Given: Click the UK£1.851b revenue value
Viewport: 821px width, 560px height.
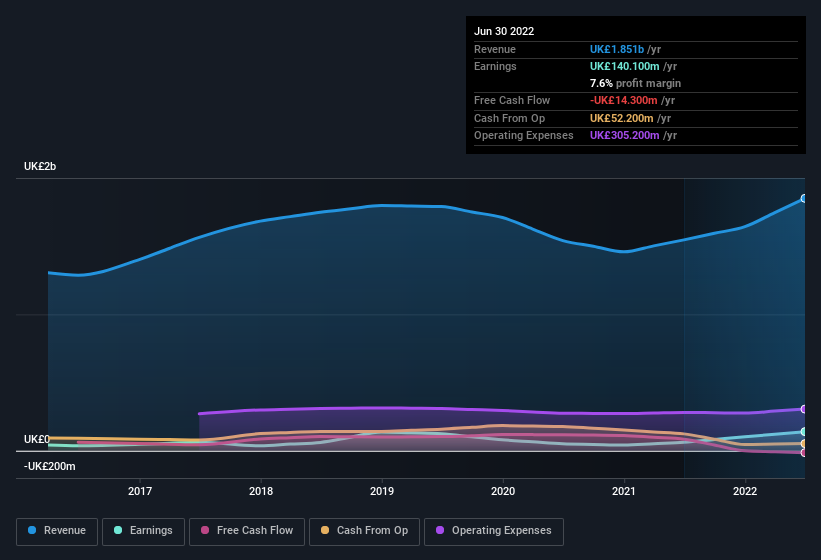Looking at the screenshot, I should point(617,49).
